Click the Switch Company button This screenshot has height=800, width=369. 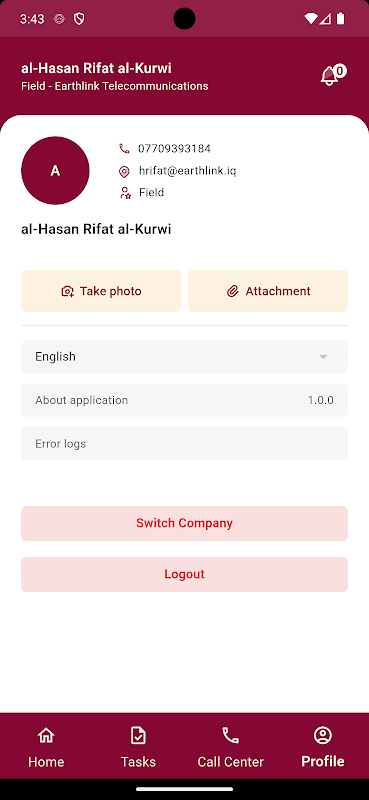pos(184,523)
